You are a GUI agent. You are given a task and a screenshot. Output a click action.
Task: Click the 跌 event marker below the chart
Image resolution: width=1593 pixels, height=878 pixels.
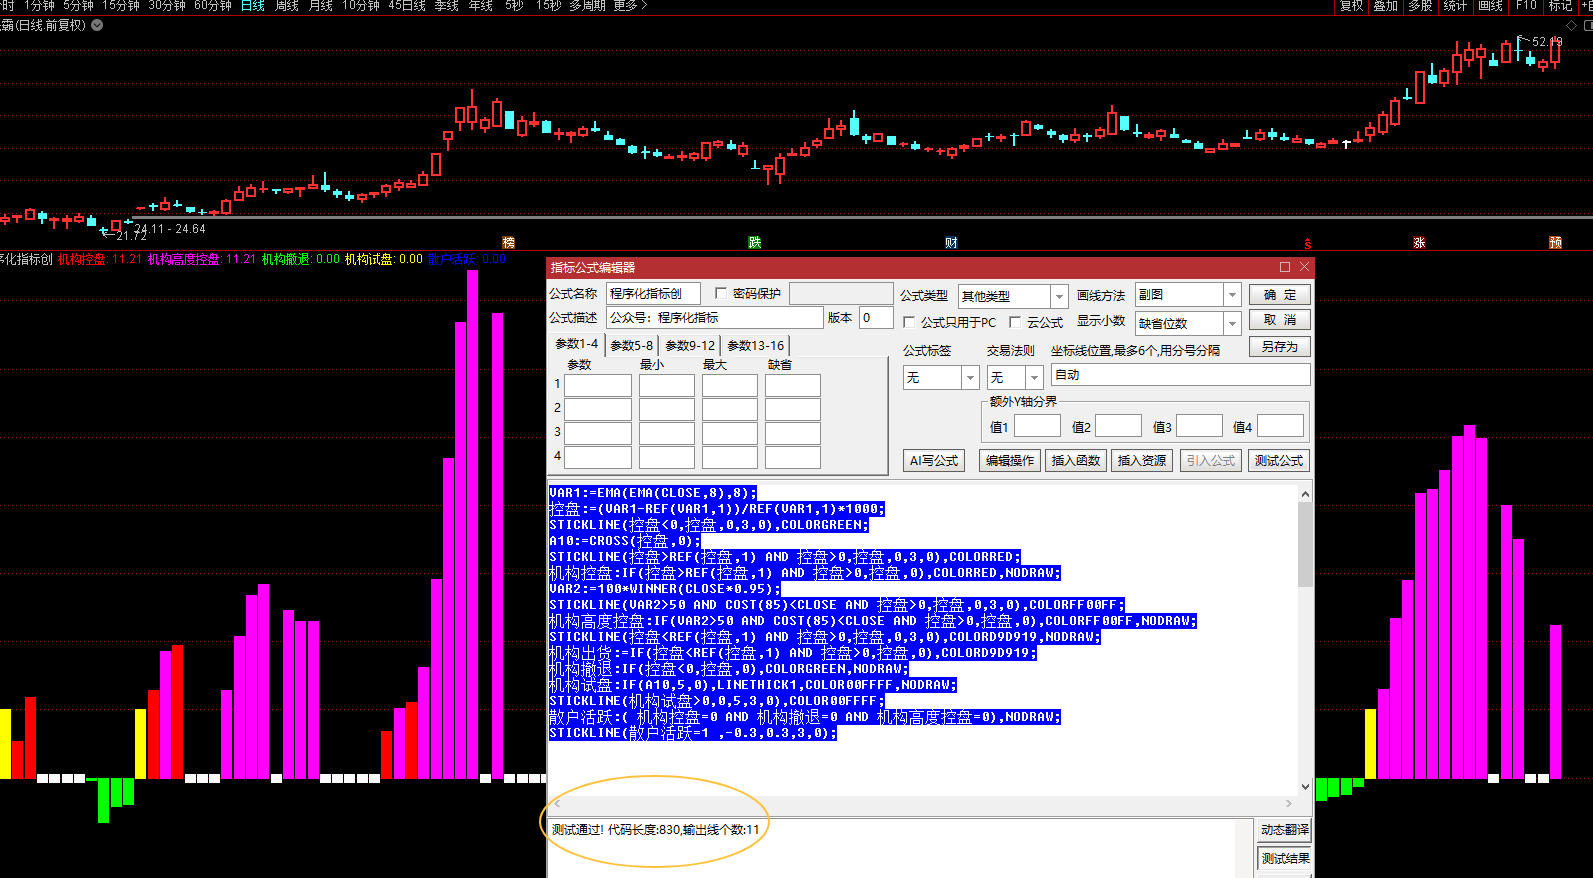755,243
